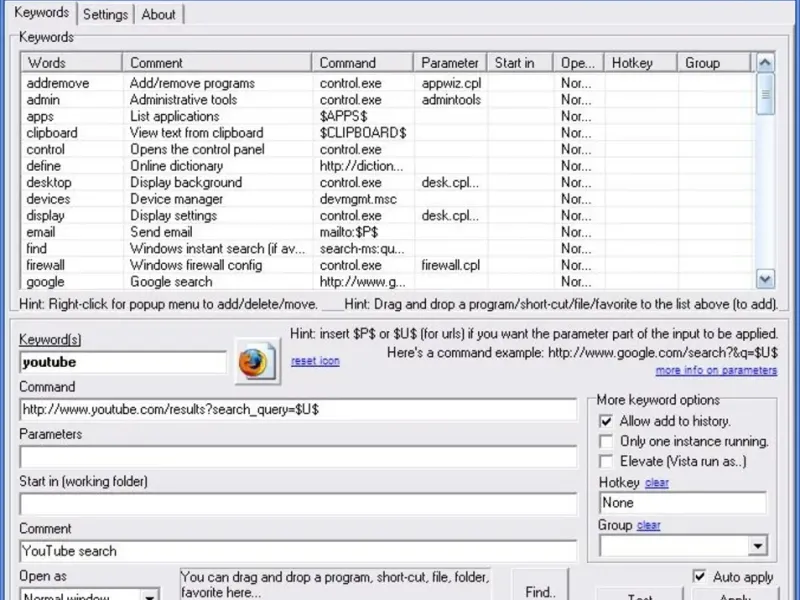Click the Group column header
The image size is (800, 600).
coord(714,62)
